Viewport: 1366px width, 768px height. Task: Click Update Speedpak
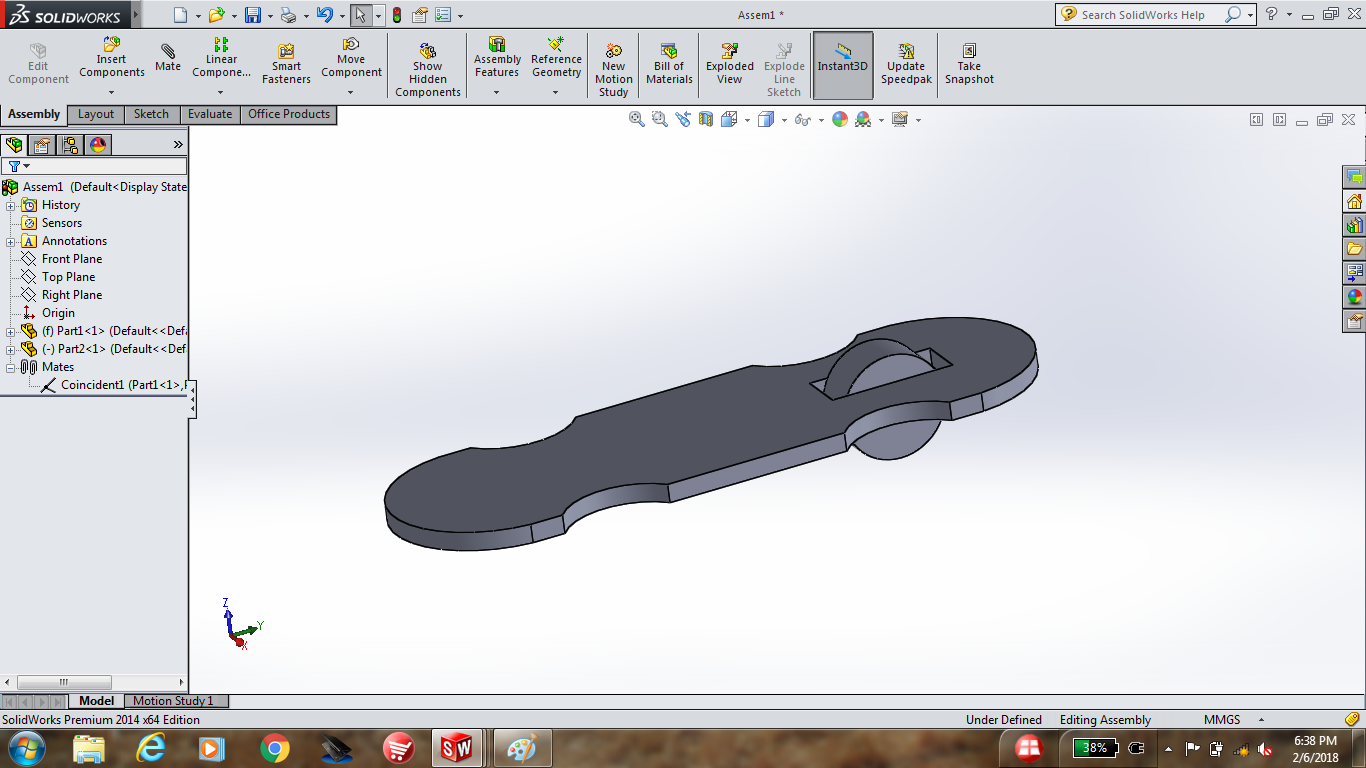[x=906, y=65]
